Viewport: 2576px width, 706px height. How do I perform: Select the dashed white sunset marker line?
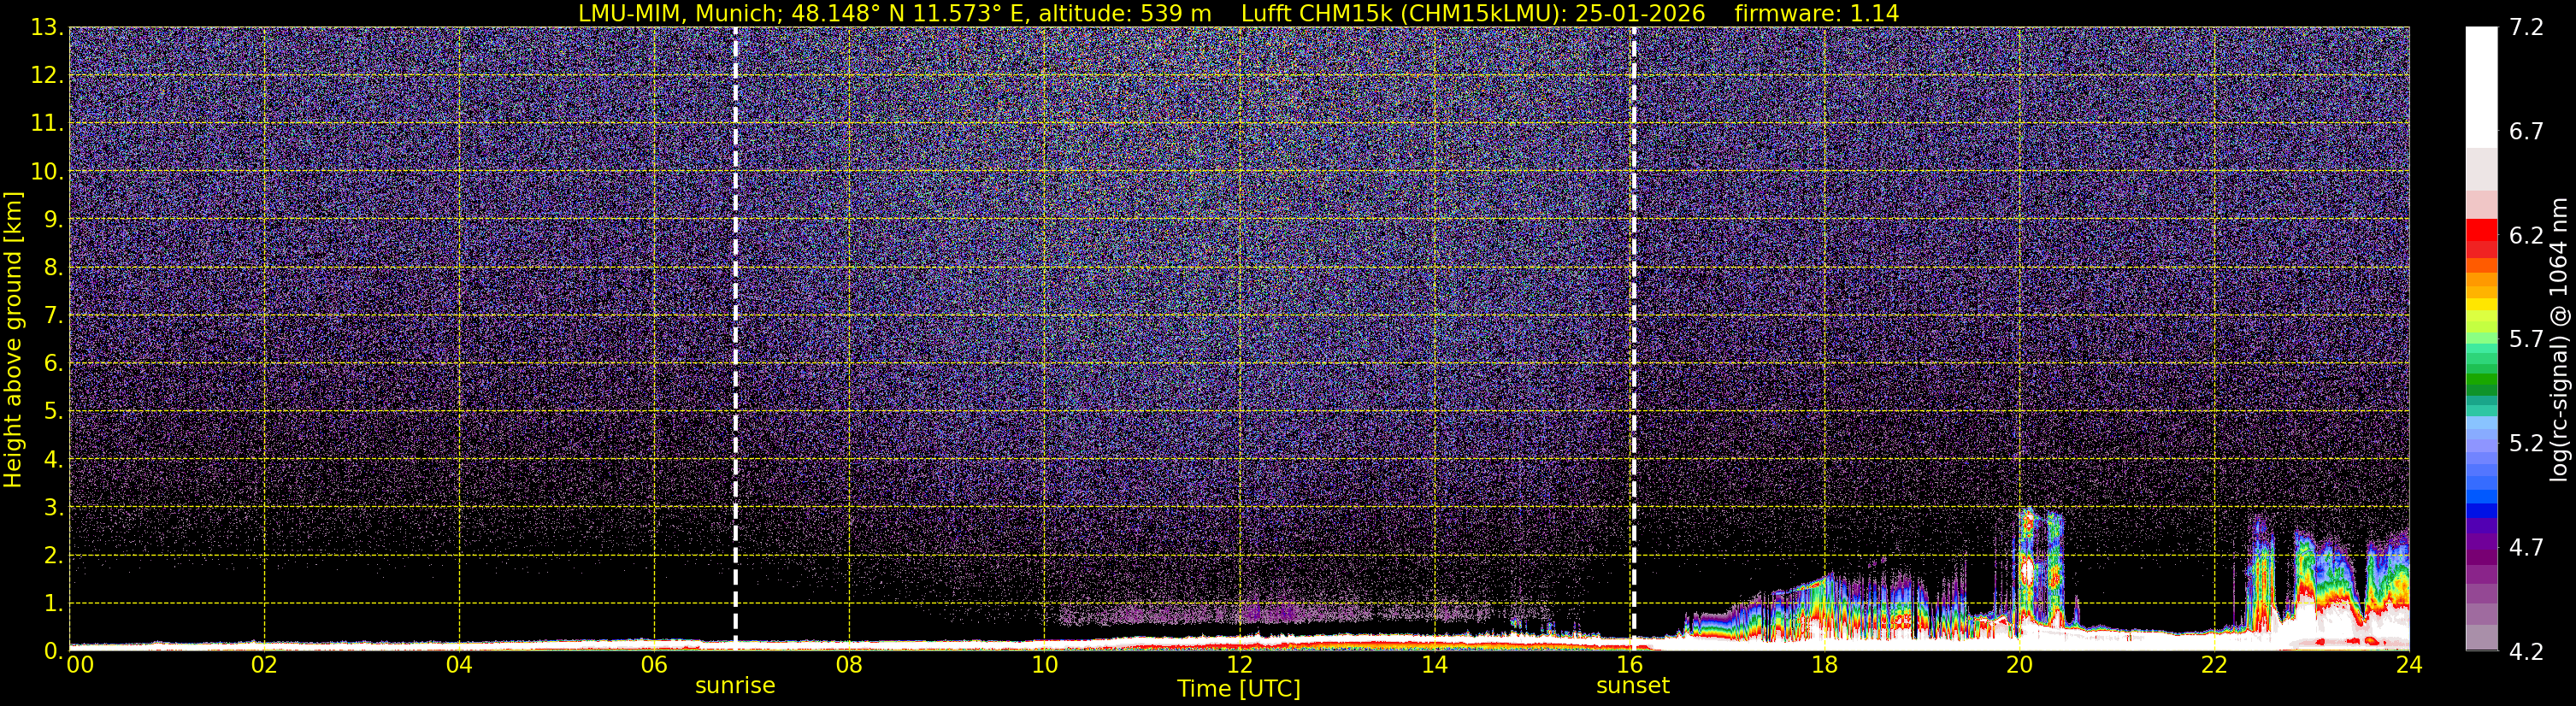(1634, 338)
